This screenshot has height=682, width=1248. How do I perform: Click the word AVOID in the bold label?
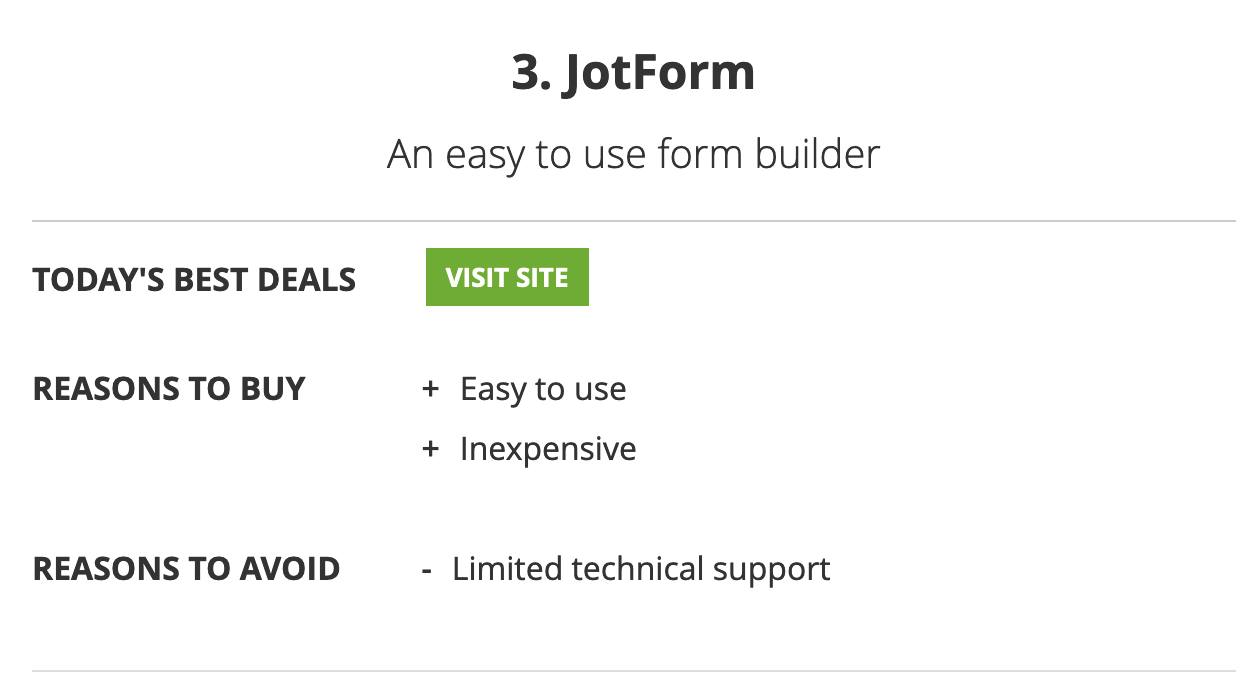290,569
